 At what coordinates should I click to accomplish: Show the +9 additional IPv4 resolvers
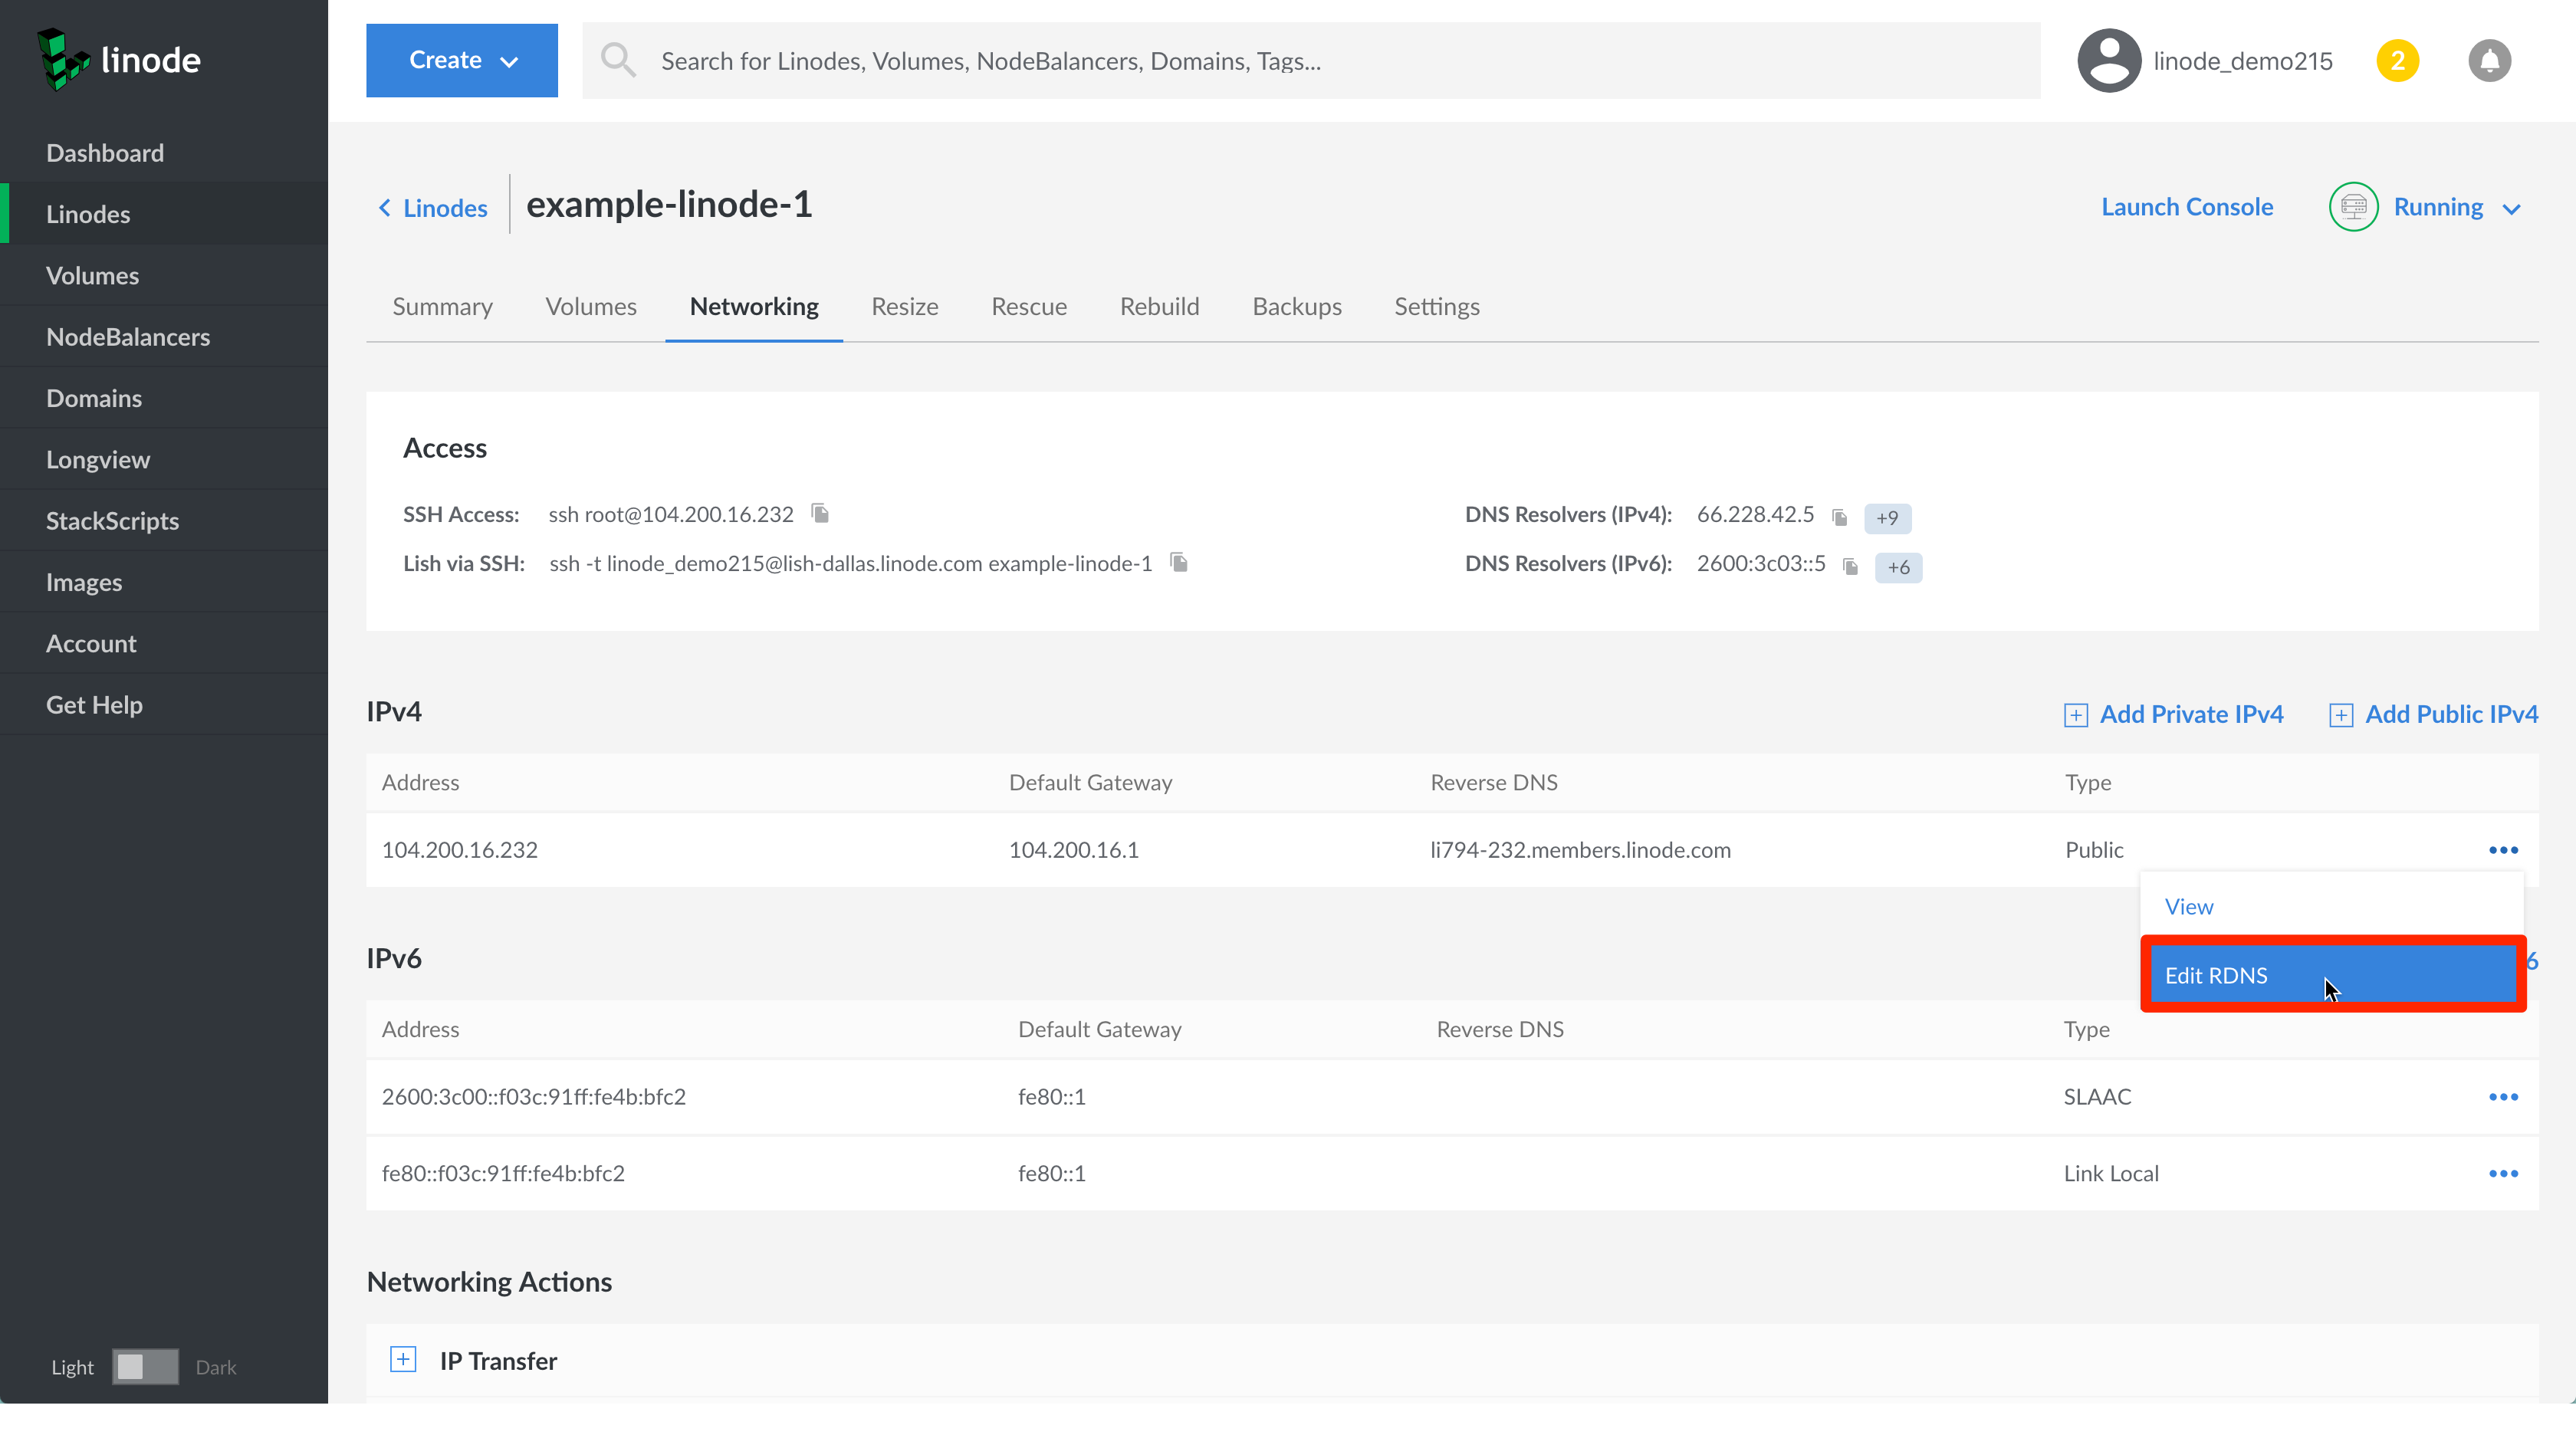tap(1886, 517)
